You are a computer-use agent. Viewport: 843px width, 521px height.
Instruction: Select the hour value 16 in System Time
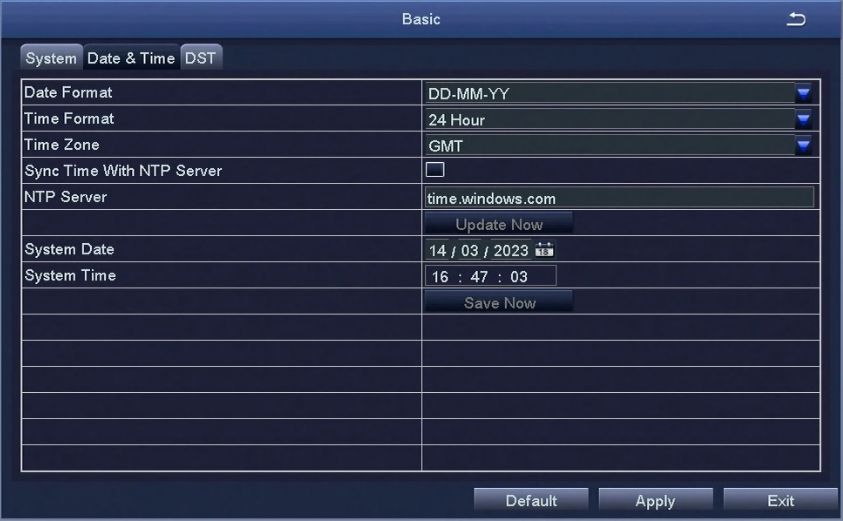pos(440,277)
